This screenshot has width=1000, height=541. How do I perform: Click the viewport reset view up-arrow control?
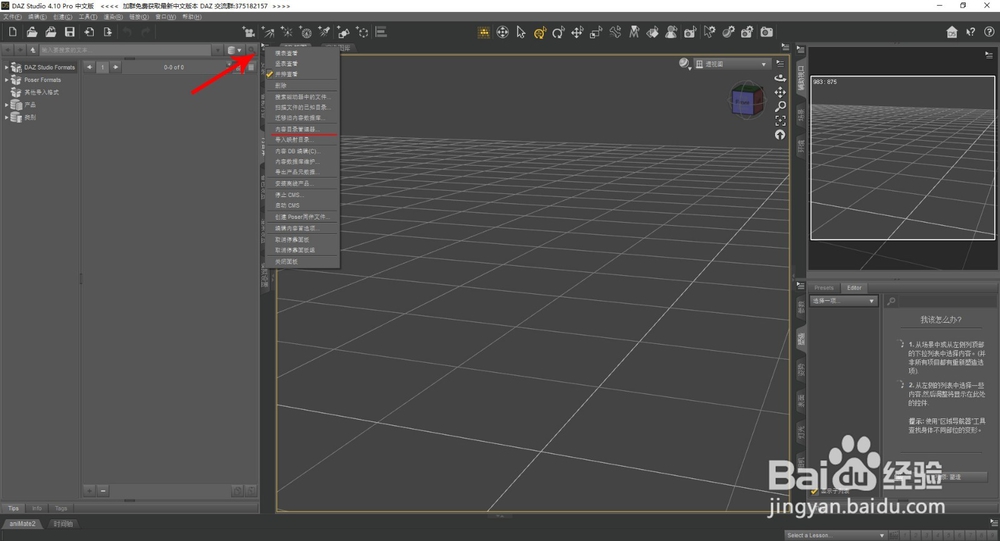[x=780, y=135]
